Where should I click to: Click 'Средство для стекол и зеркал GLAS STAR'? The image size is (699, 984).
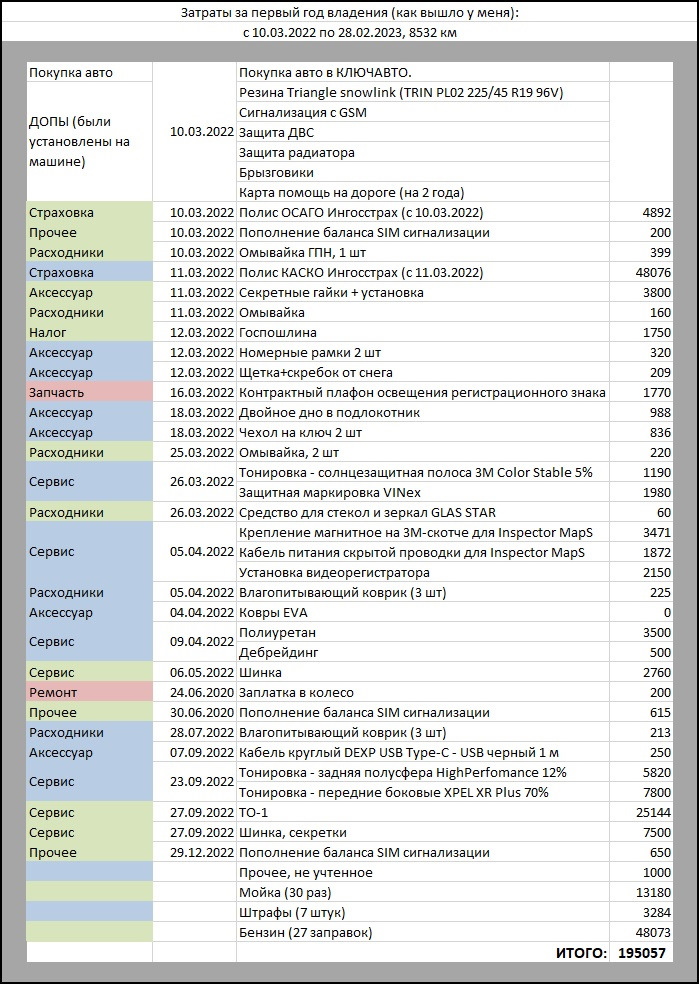[x=423, y=513]
